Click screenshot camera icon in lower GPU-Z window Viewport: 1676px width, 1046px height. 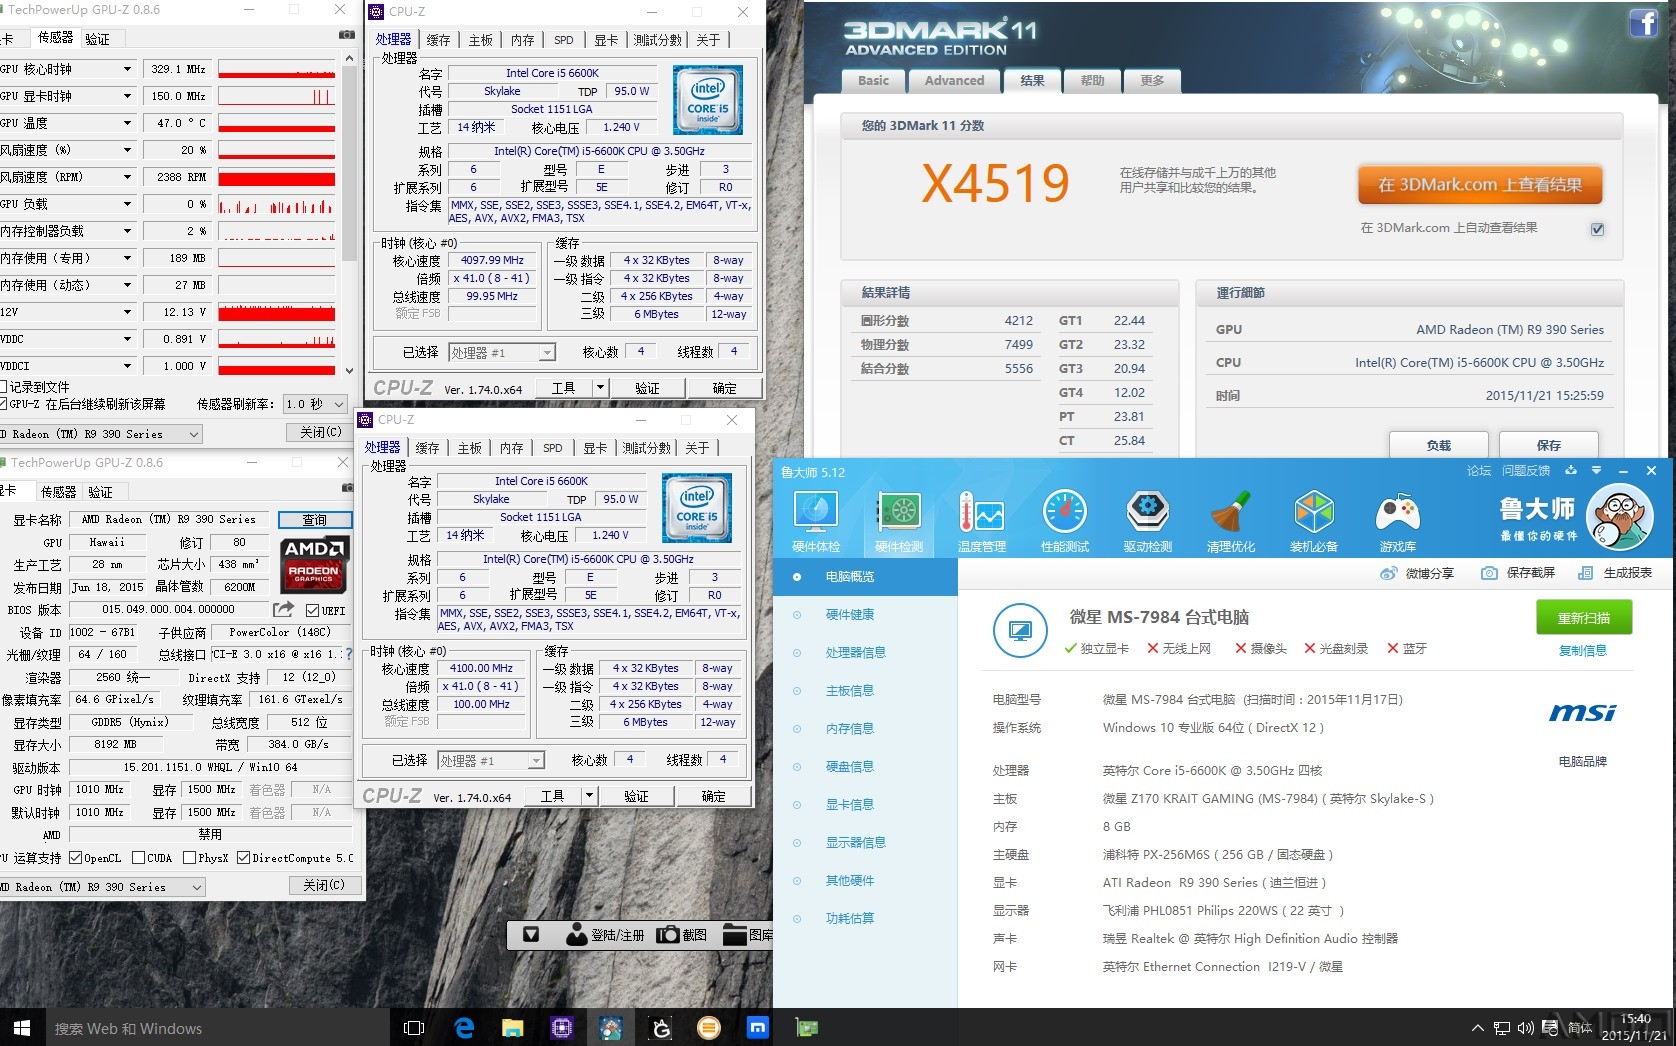pos(347,487)
